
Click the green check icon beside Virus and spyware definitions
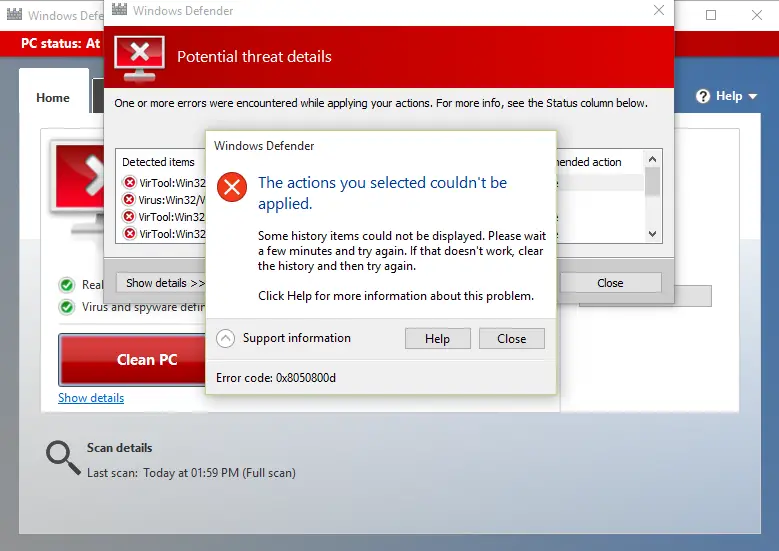(67, 307)
